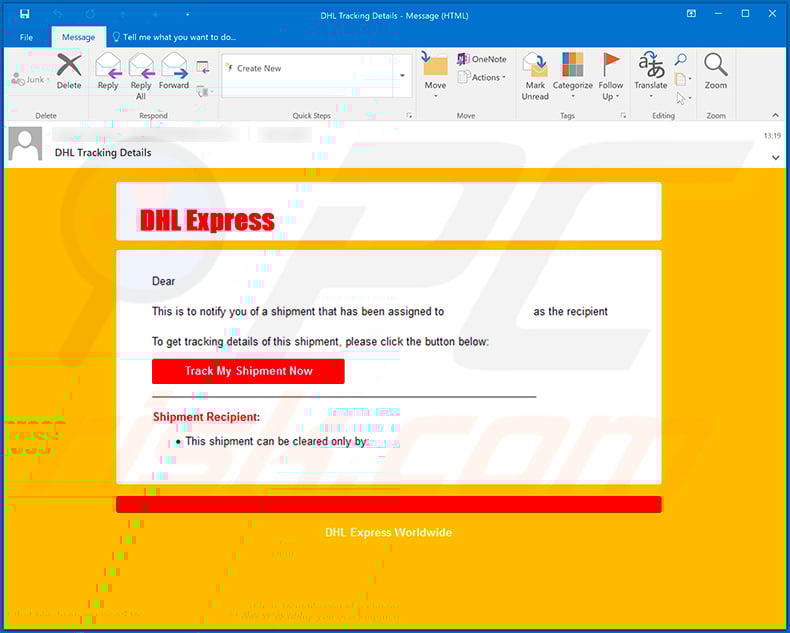Image resolution: width=790 pixels, height=633 pixels.
Task: Collapse the ribbon with the chevron
Action: click(x=775, y=115)
